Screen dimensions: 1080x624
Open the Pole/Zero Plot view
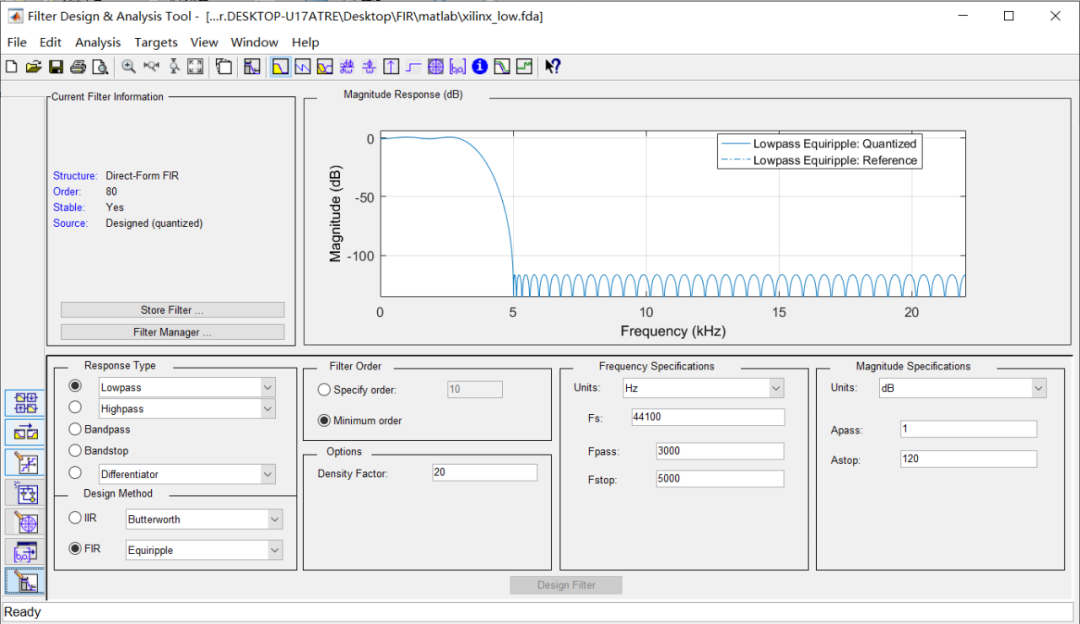coord(435,67)
